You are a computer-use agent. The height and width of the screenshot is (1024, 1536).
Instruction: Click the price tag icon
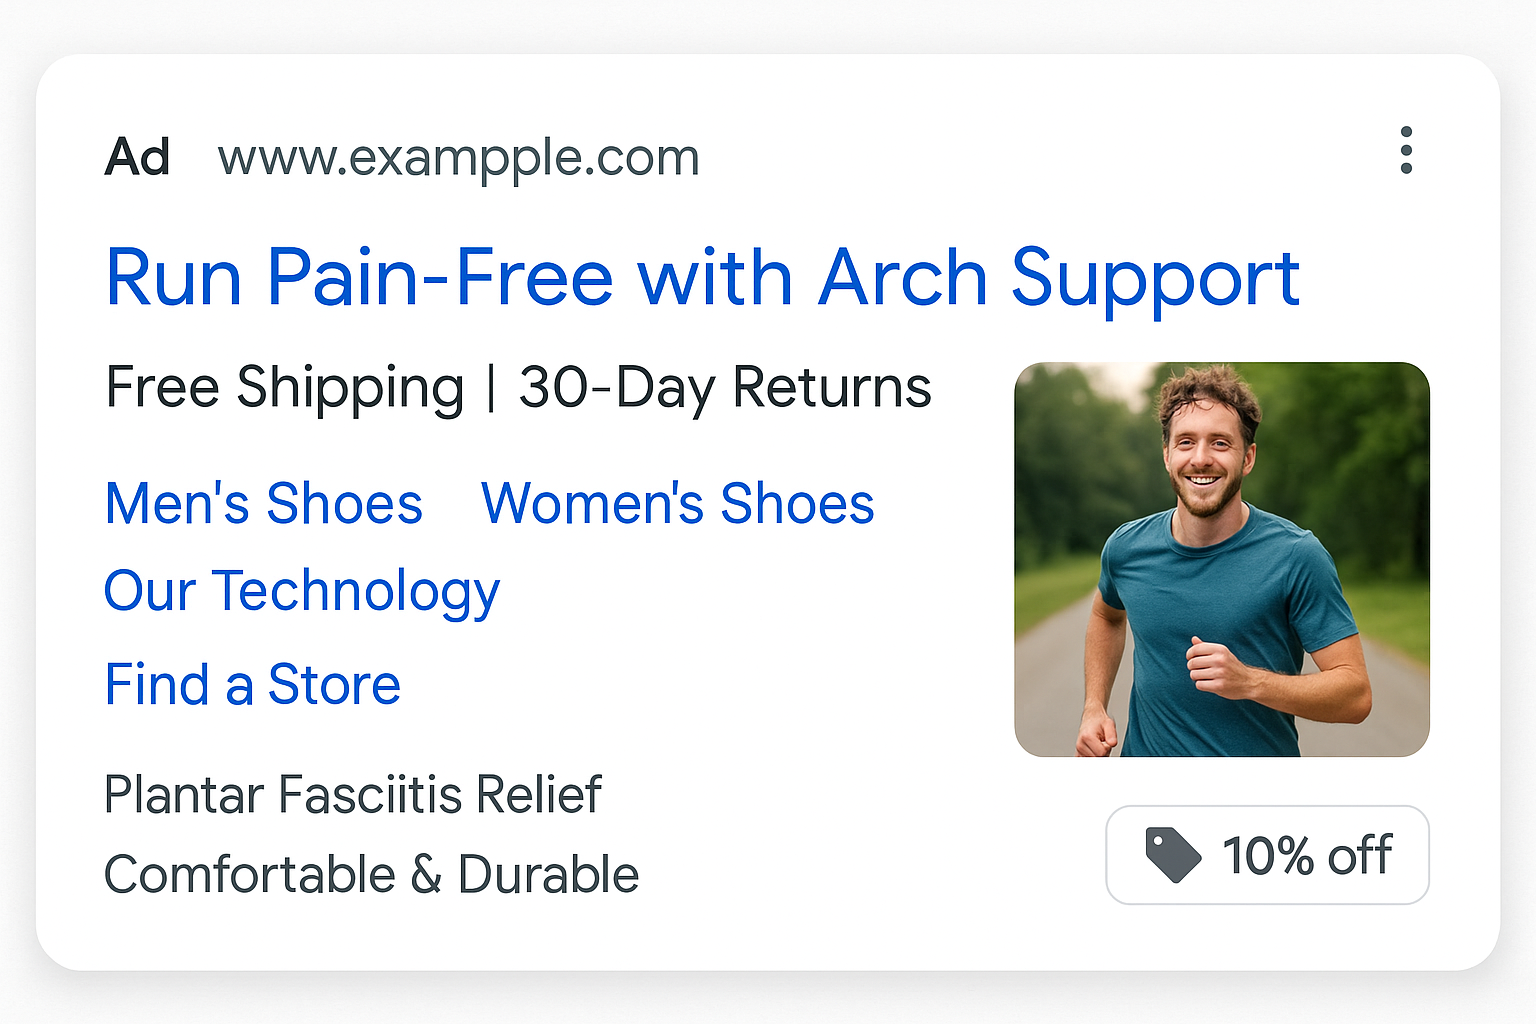click(1172, 854)
